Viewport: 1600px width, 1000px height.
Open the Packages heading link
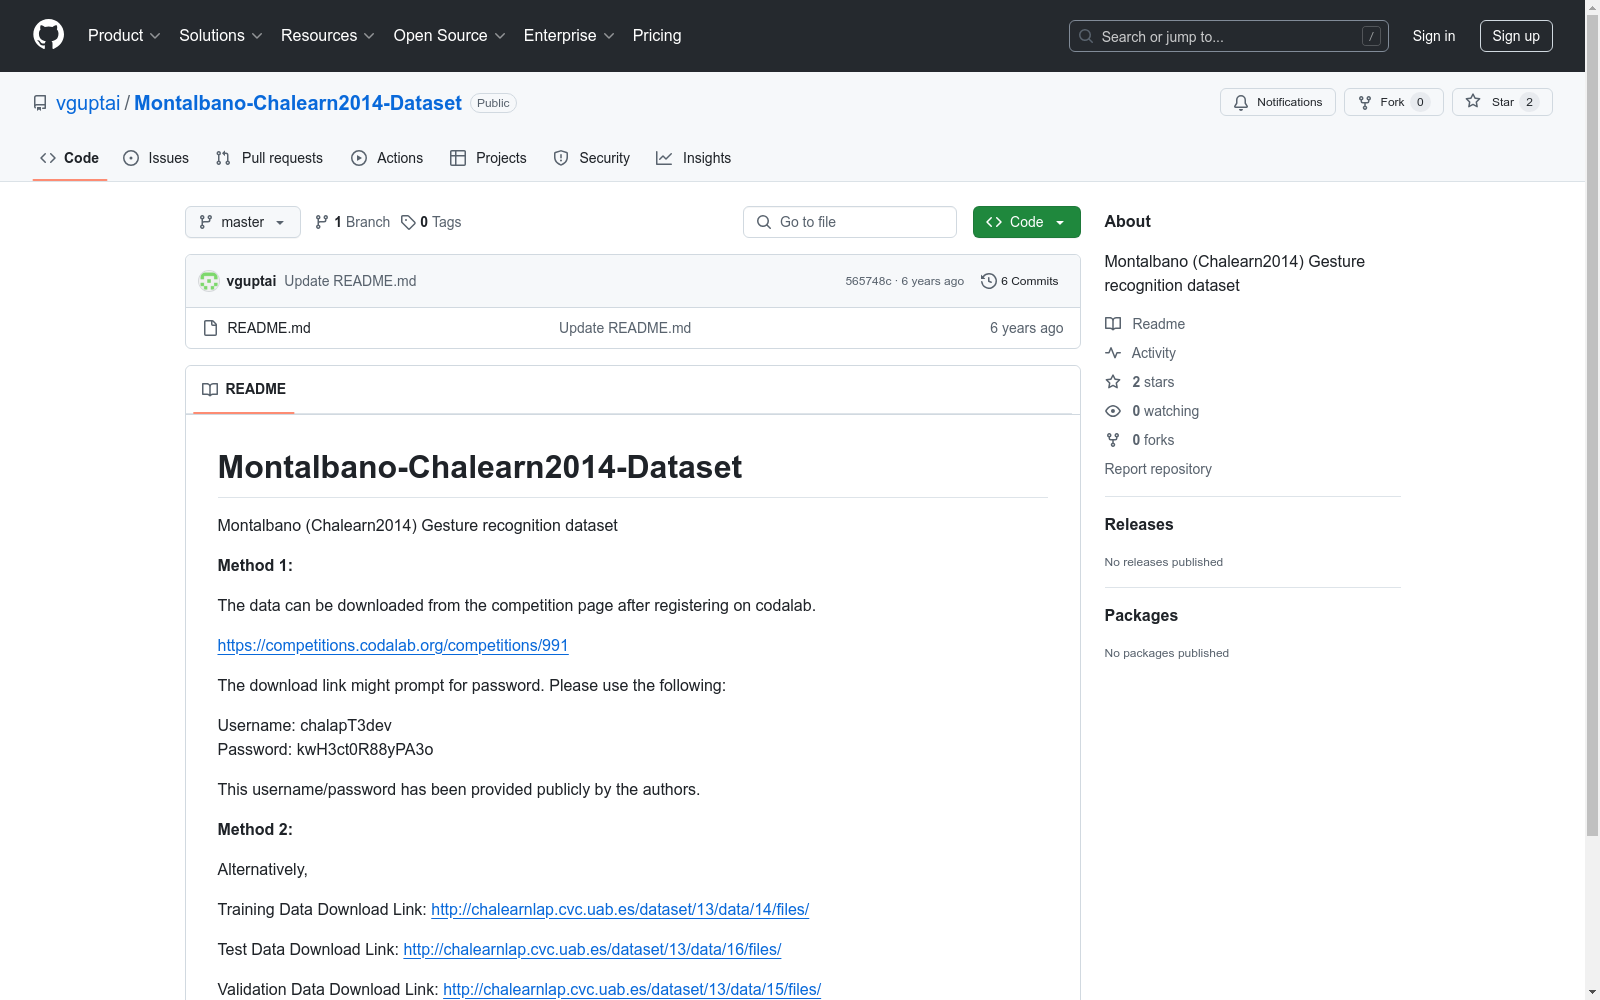point(1141,615)
